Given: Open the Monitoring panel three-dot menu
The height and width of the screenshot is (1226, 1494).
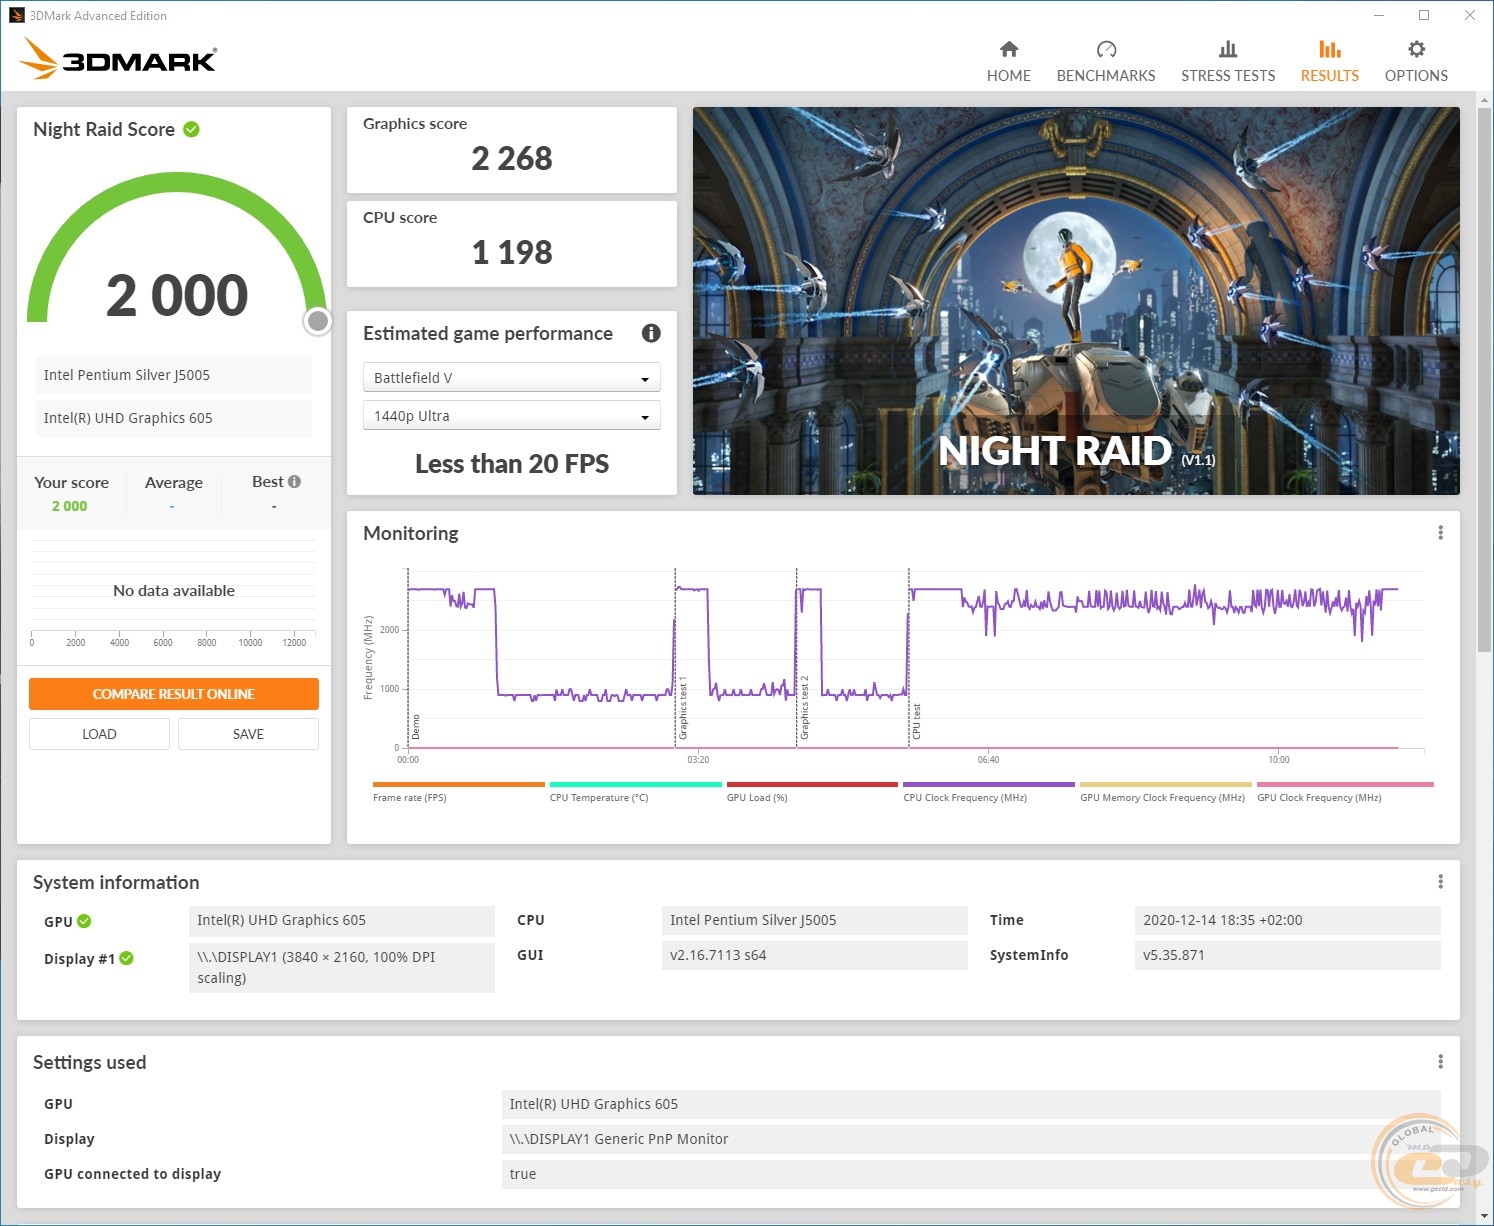Looking at the screenshot, I should coord(1440,533).
